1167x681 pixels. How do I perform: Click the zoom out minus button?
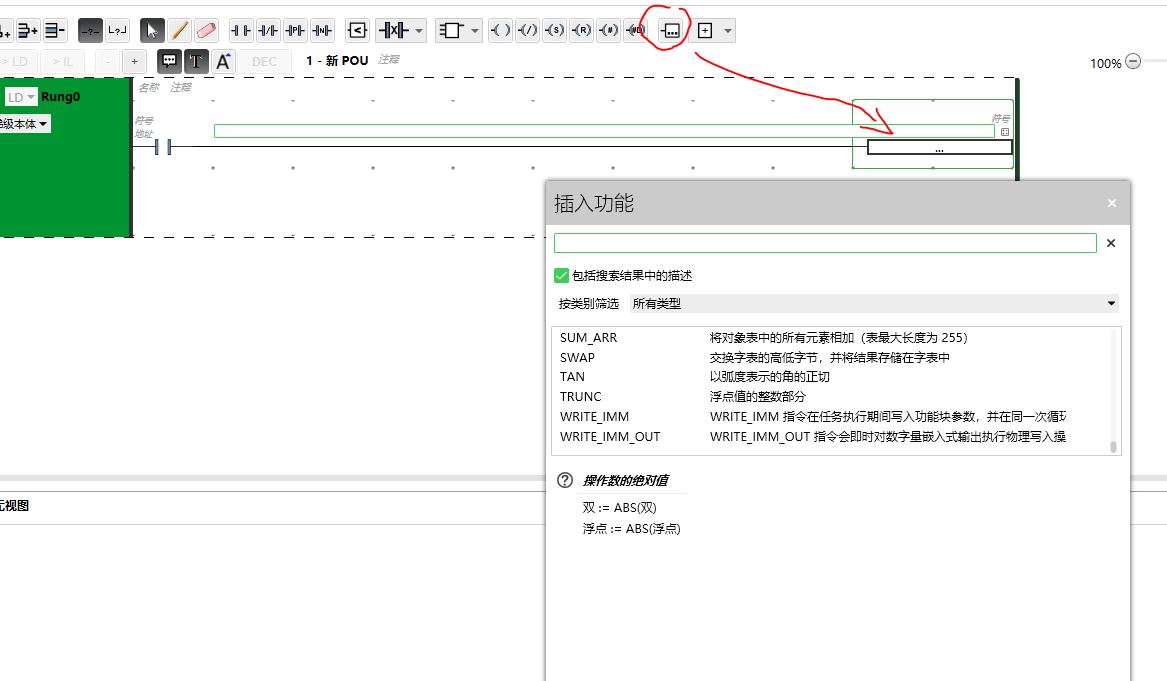(1133, 62)
